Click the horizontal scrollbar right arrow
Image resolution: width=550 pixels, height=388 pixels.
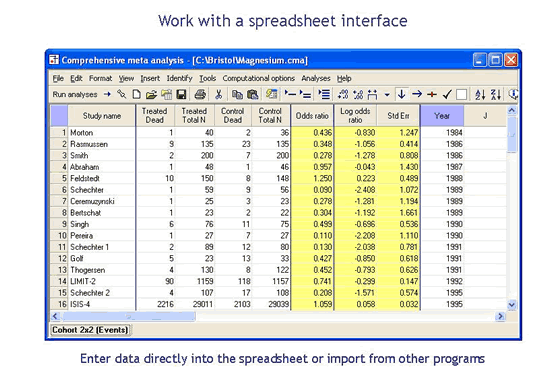click(500, 316)
